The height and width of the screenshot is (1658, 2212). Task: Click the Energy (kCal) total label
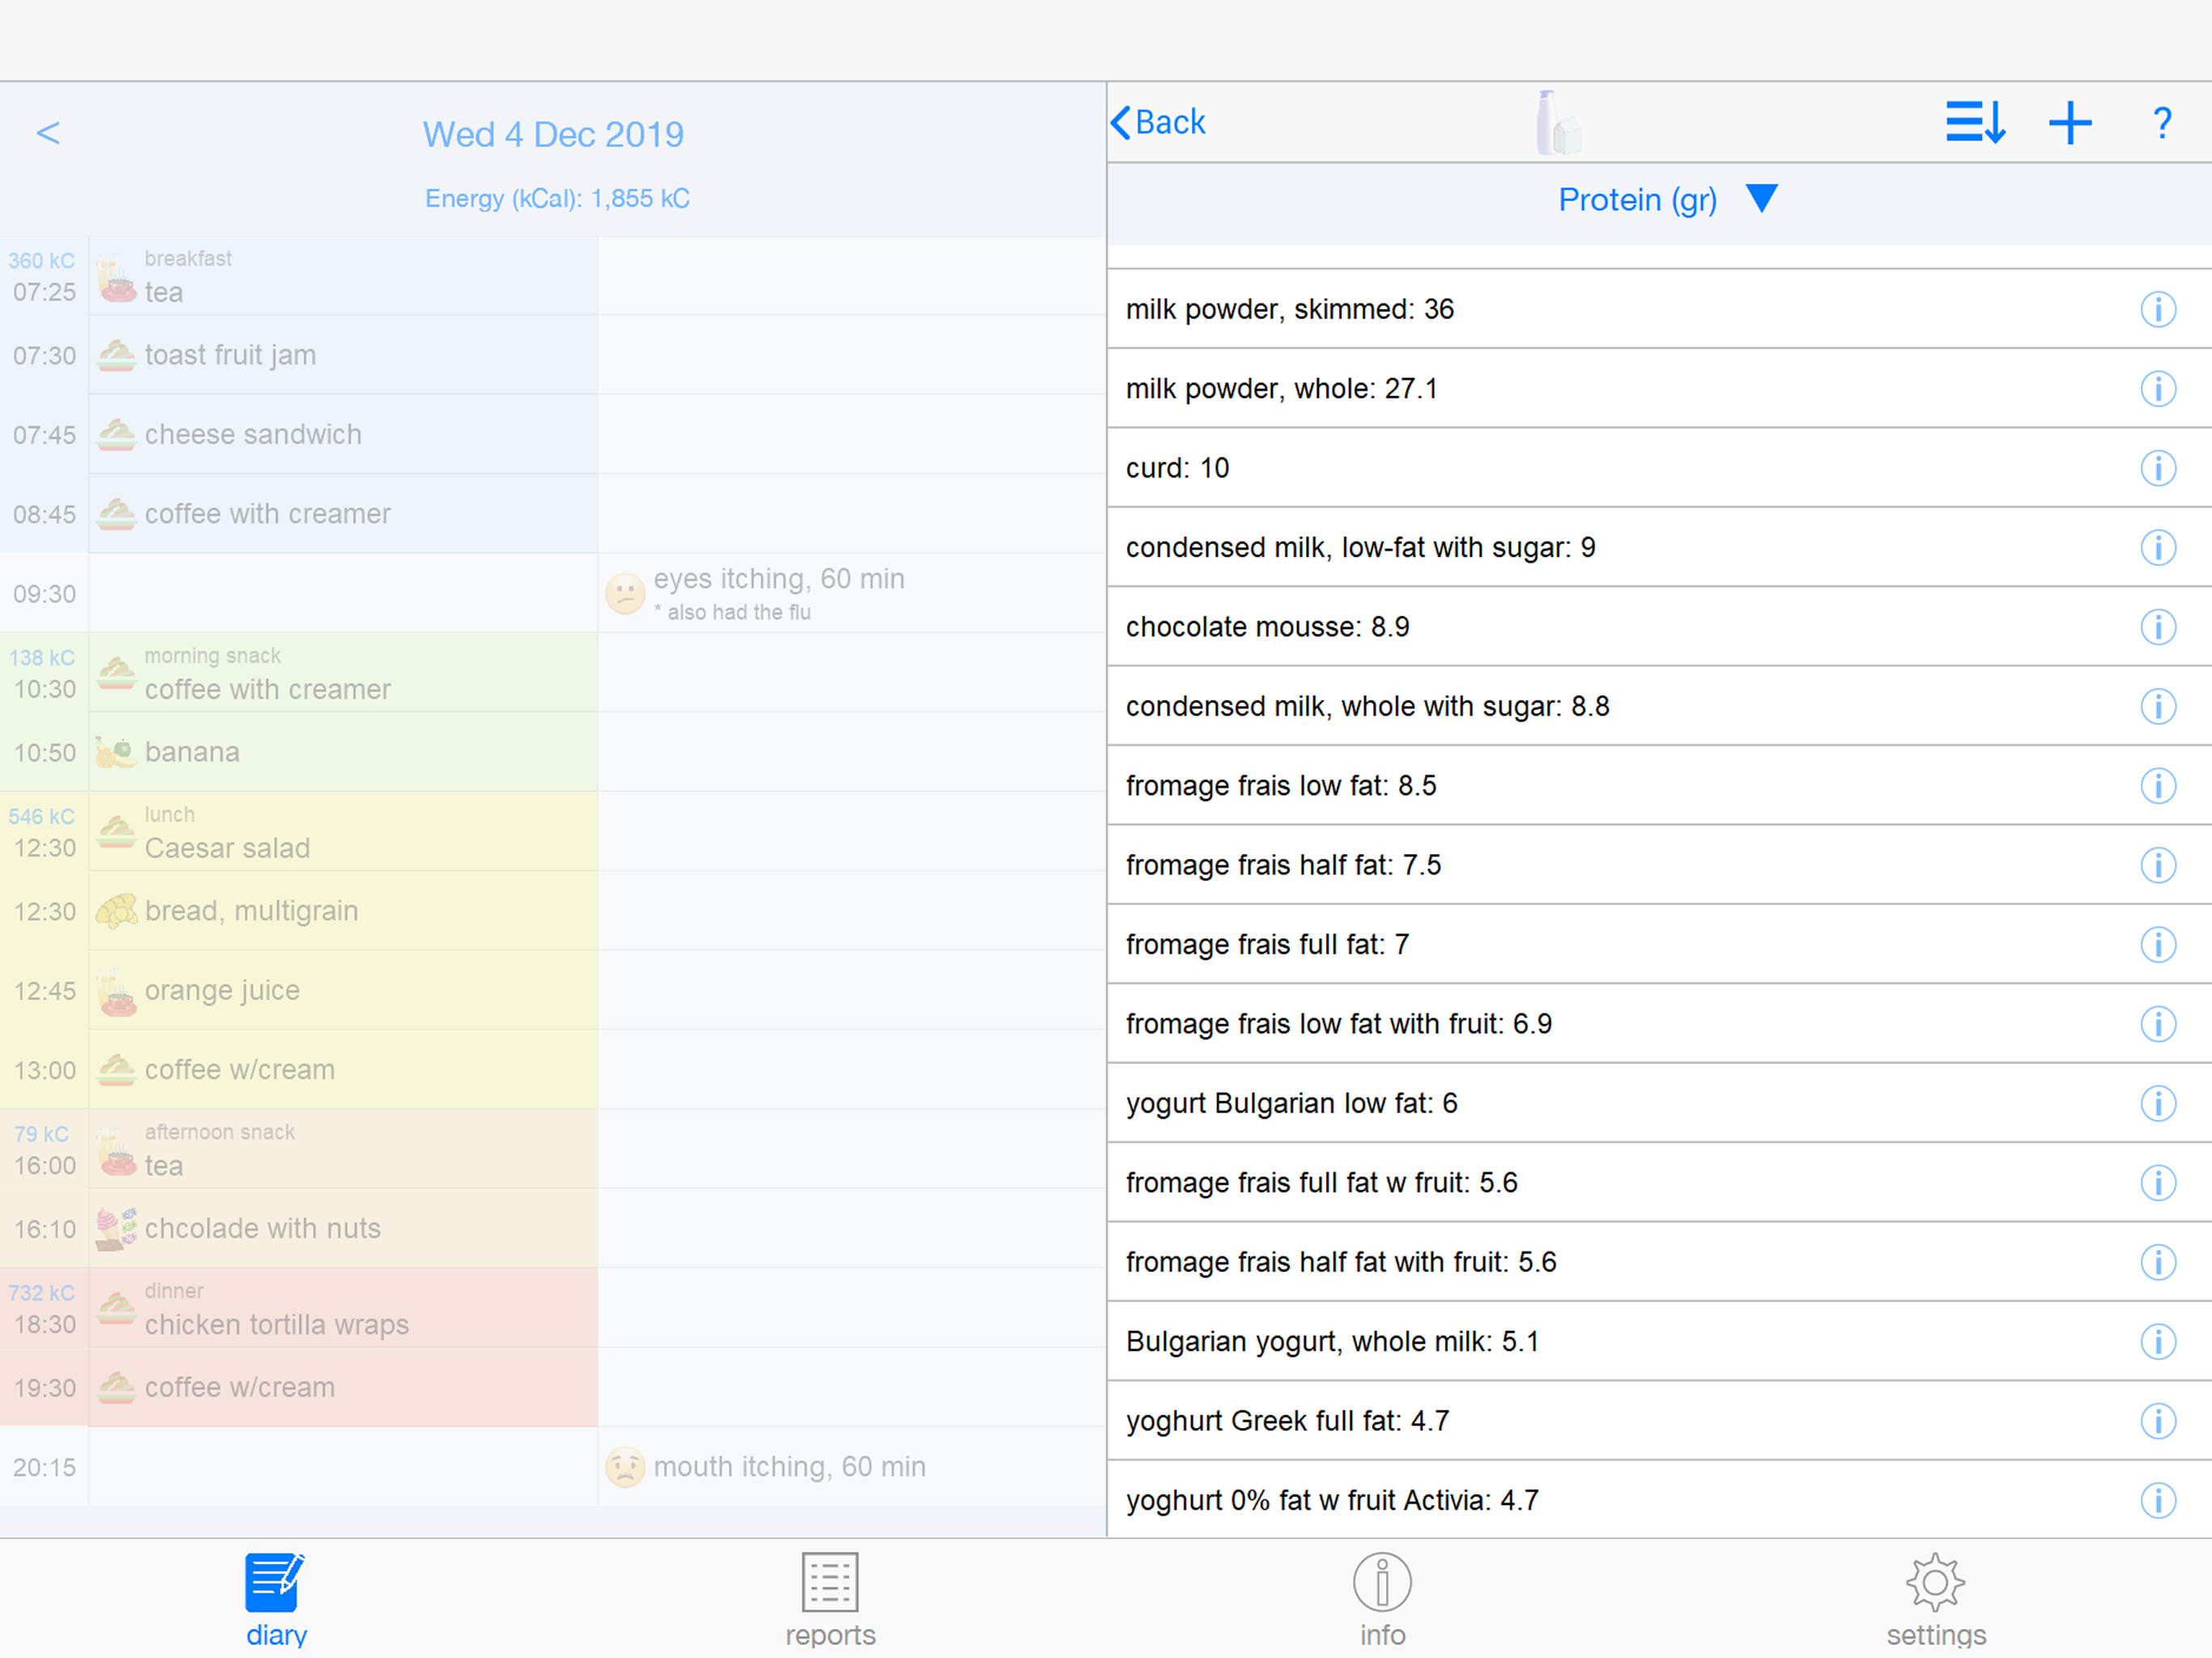(x=557, y=198)
